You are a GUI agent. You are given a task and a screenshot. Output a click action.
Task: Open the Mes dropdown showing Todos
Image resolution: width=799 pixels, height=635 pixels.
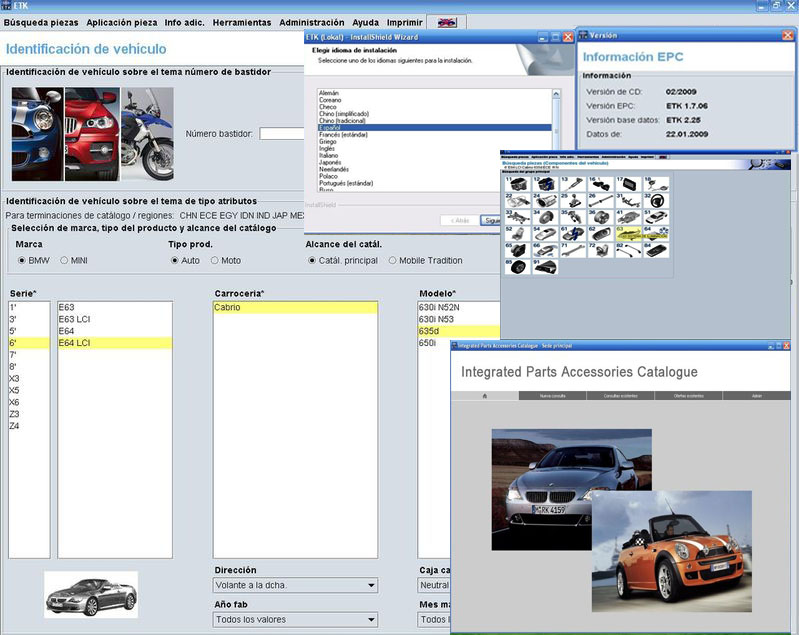coord(434,620)
